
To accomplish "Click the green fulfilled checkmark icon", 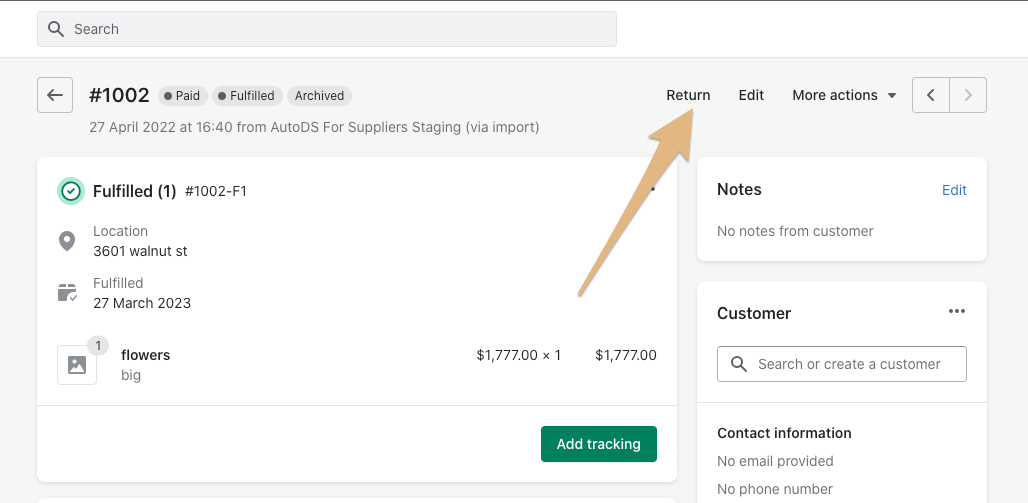I will pos(71,191).
